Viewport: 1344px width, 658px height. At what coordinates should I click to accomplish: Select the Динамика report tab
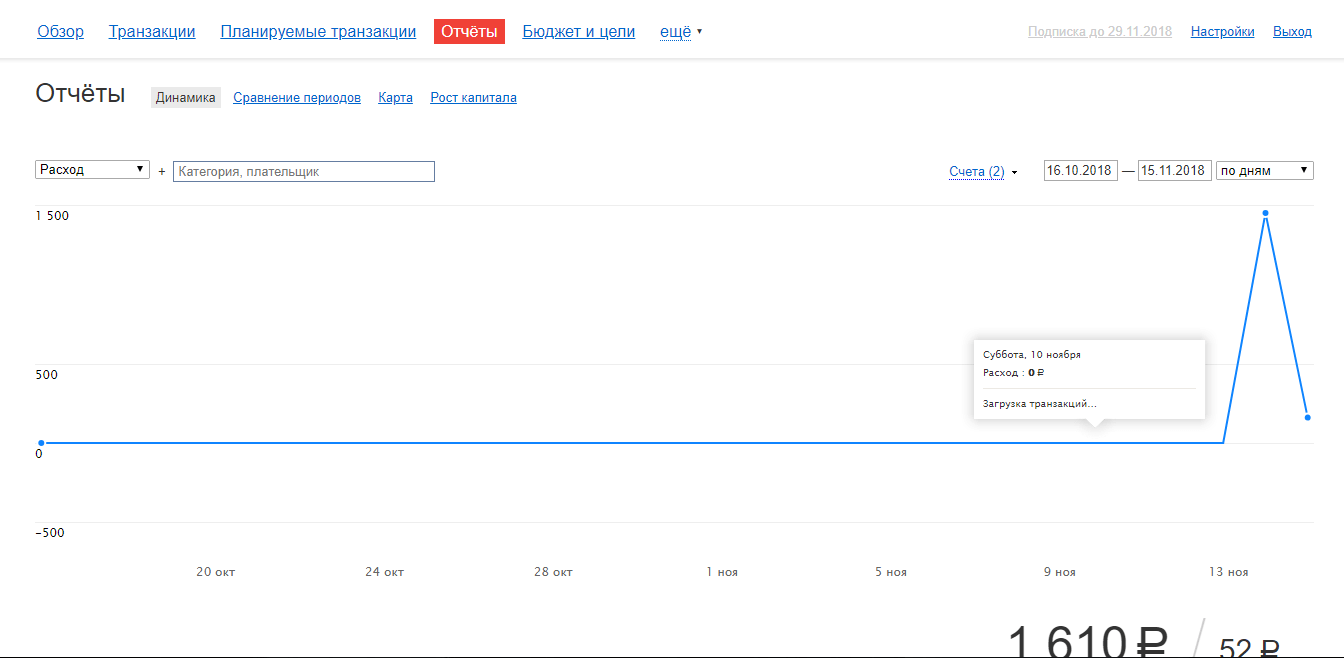click(185, 98)
